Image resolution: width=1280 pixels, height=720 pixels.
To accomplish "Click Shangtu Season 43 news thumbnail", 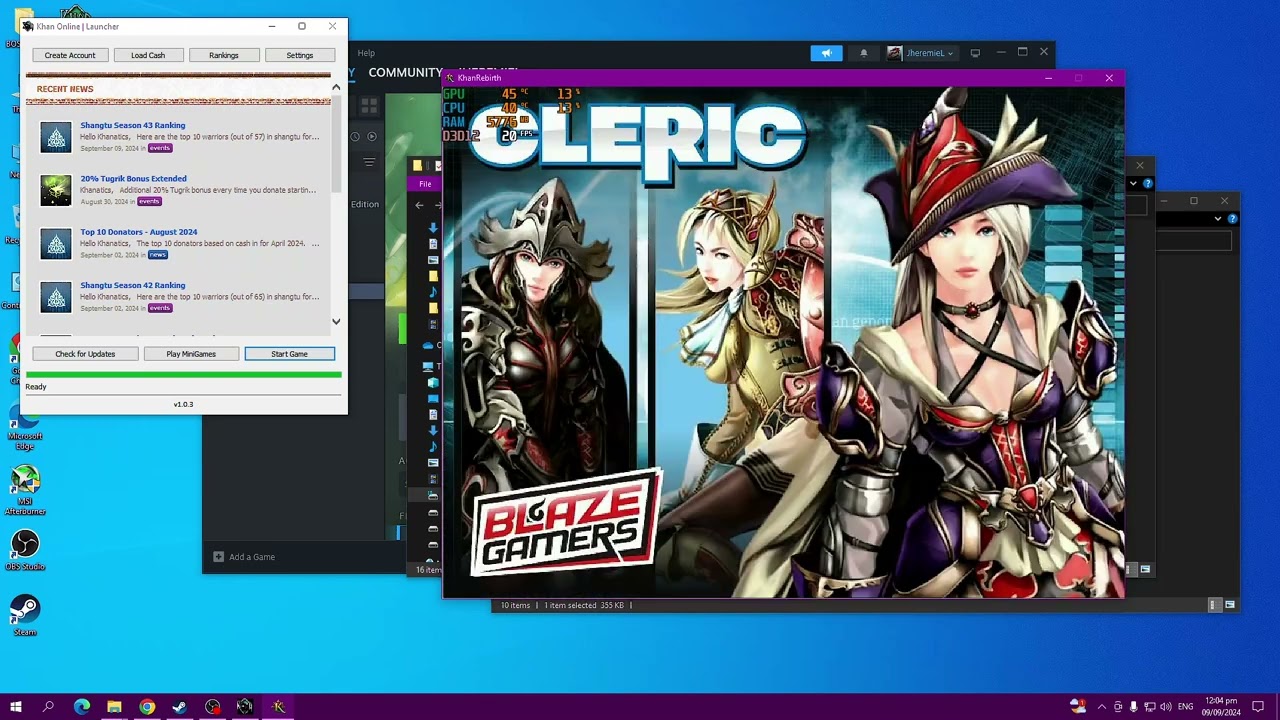I will [x=56, y=137].
